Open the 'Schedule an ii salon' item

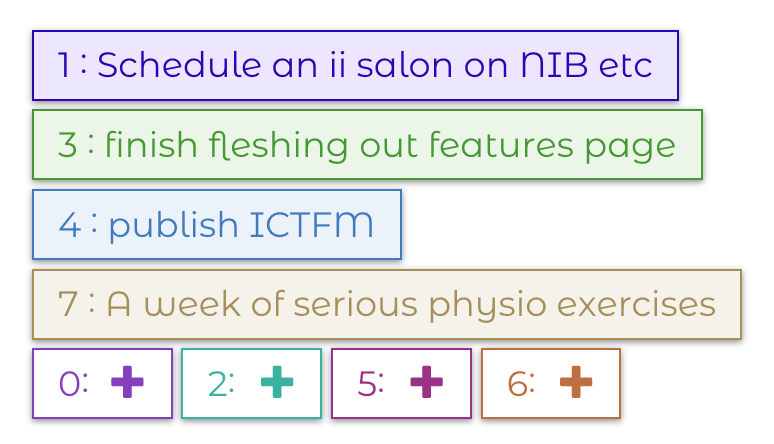355,66
